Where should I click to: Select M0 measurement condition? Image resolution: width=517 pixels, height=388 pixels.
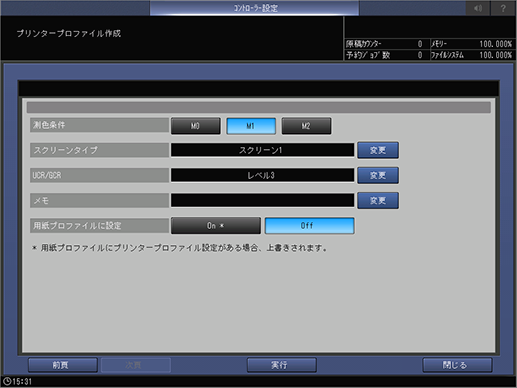coord(196,126)
